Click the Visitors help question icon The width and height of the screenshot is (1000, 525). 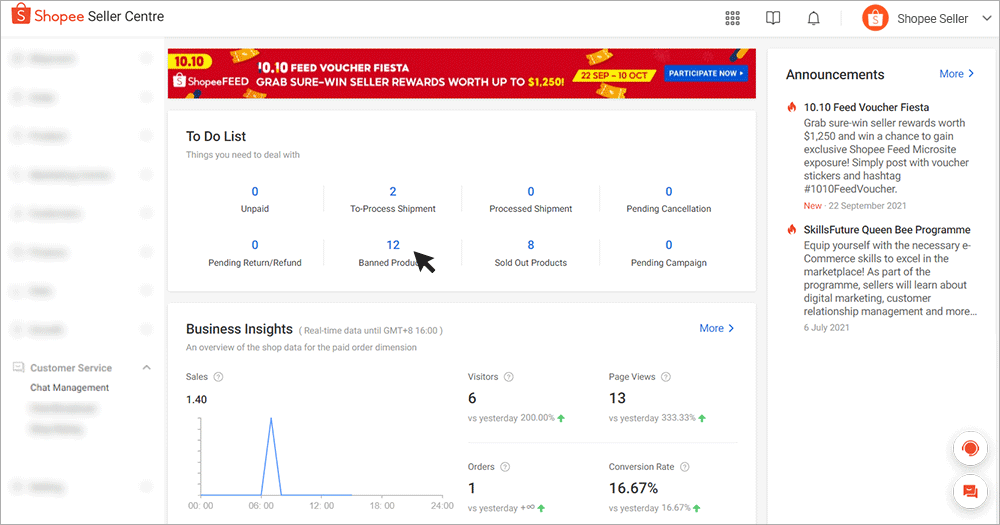508,377
